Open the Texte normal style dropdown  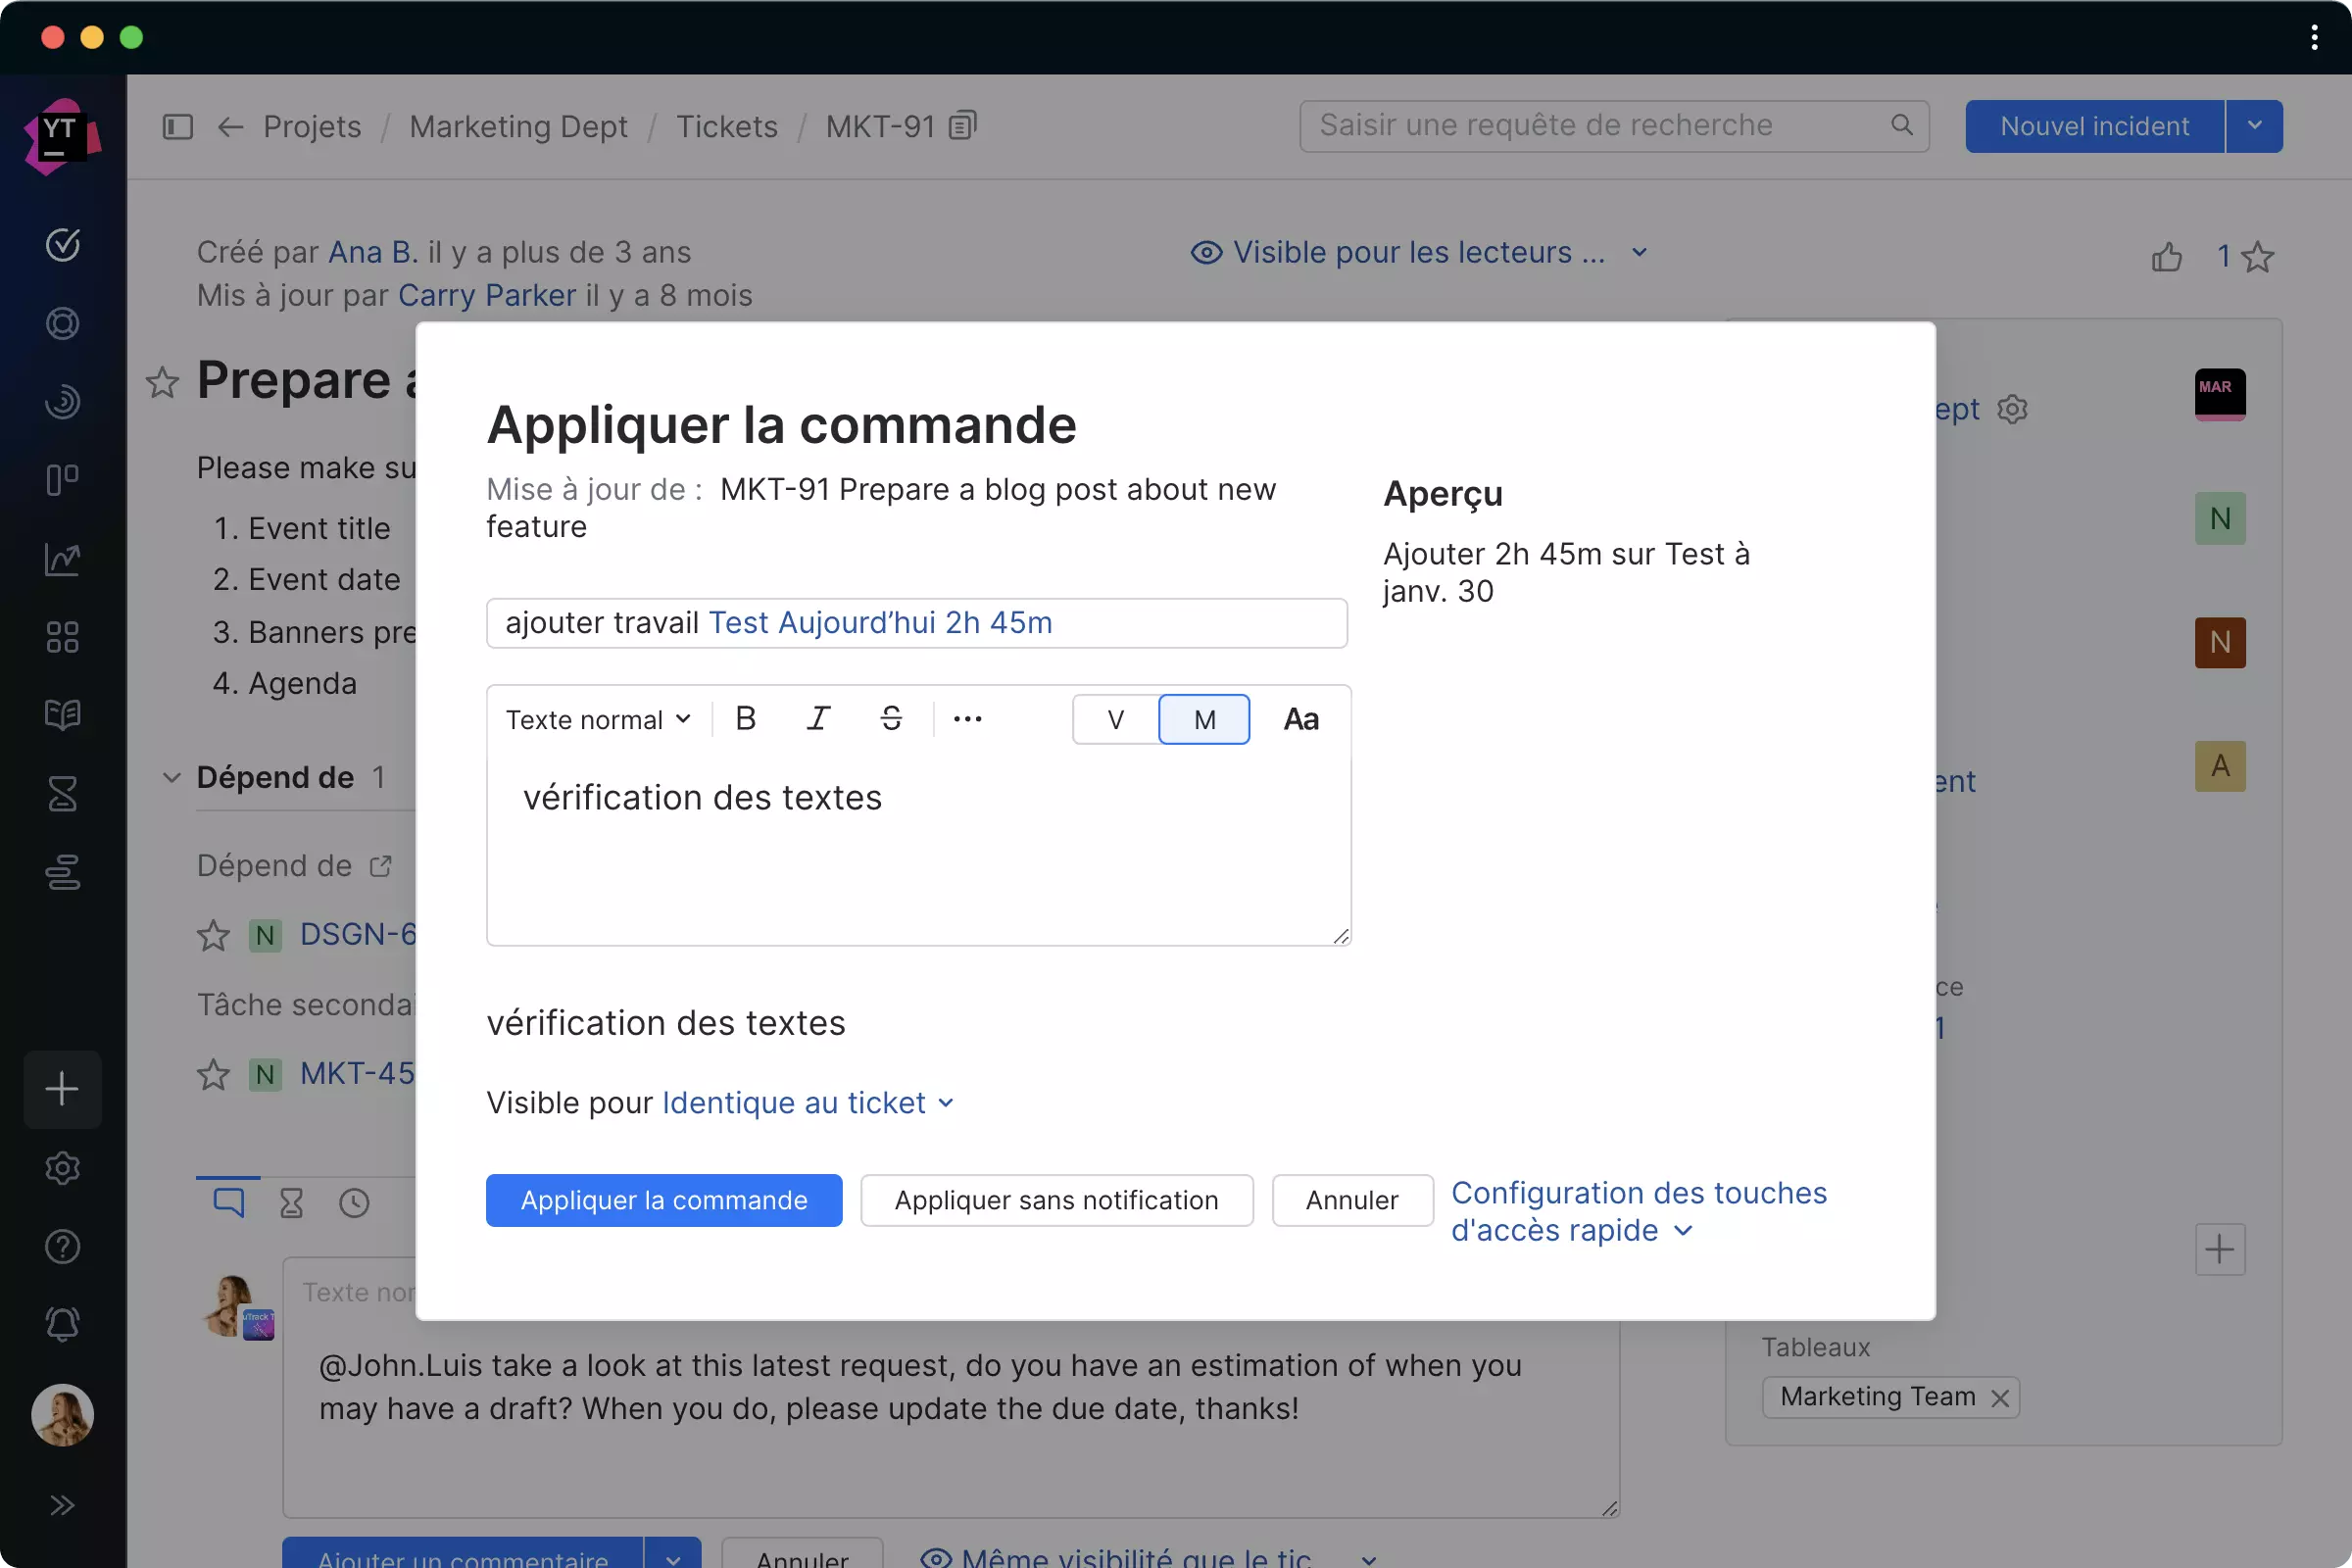(x=597, y=719)
